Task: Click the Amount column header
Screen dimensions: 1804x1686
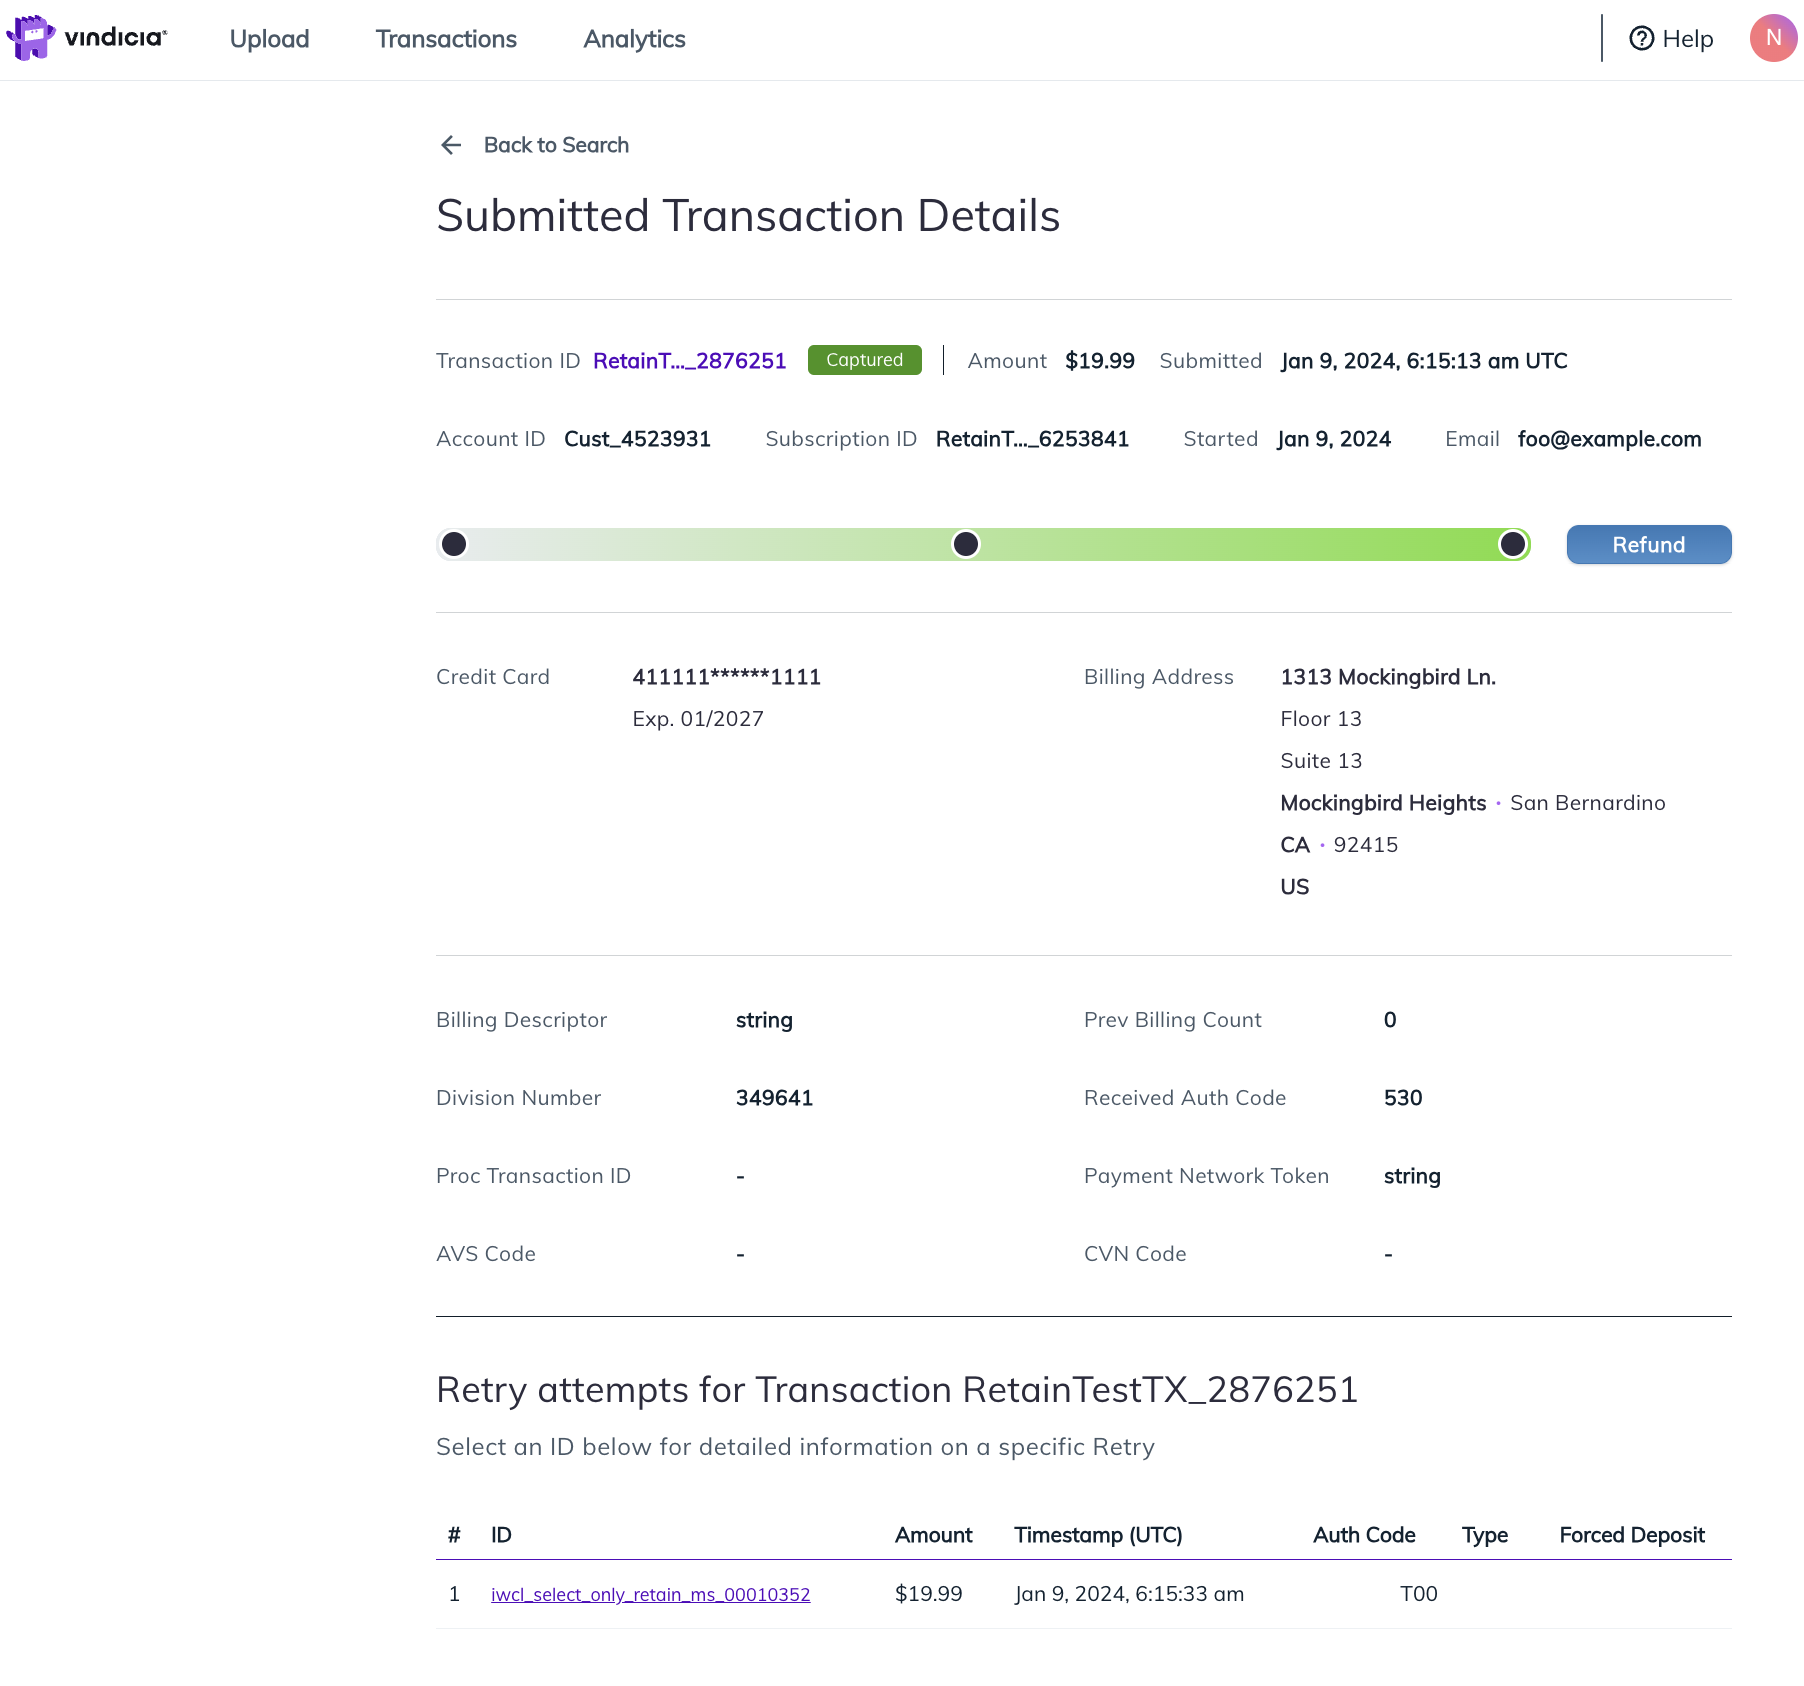Action: [x=933, y=1535]
